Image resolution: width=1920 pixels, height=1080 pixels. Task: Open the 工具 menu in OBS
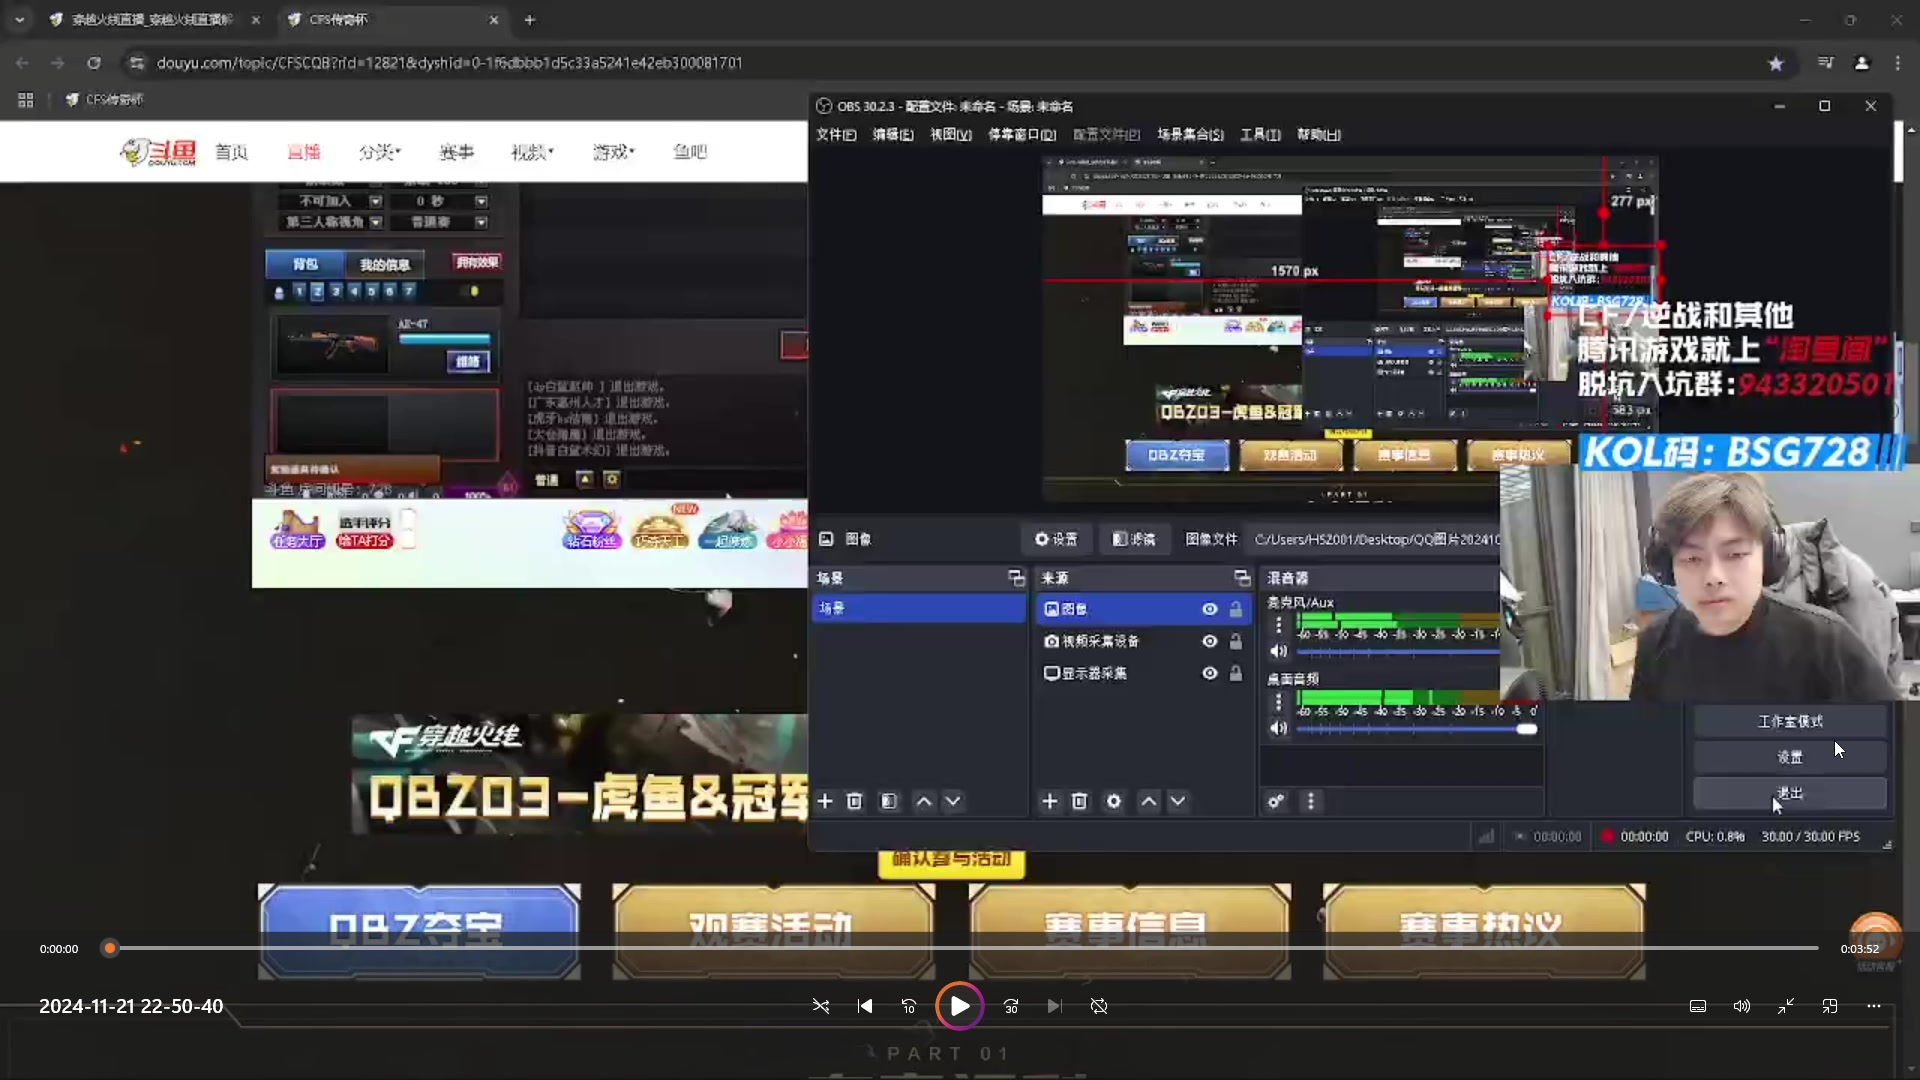click(1260, 134)
